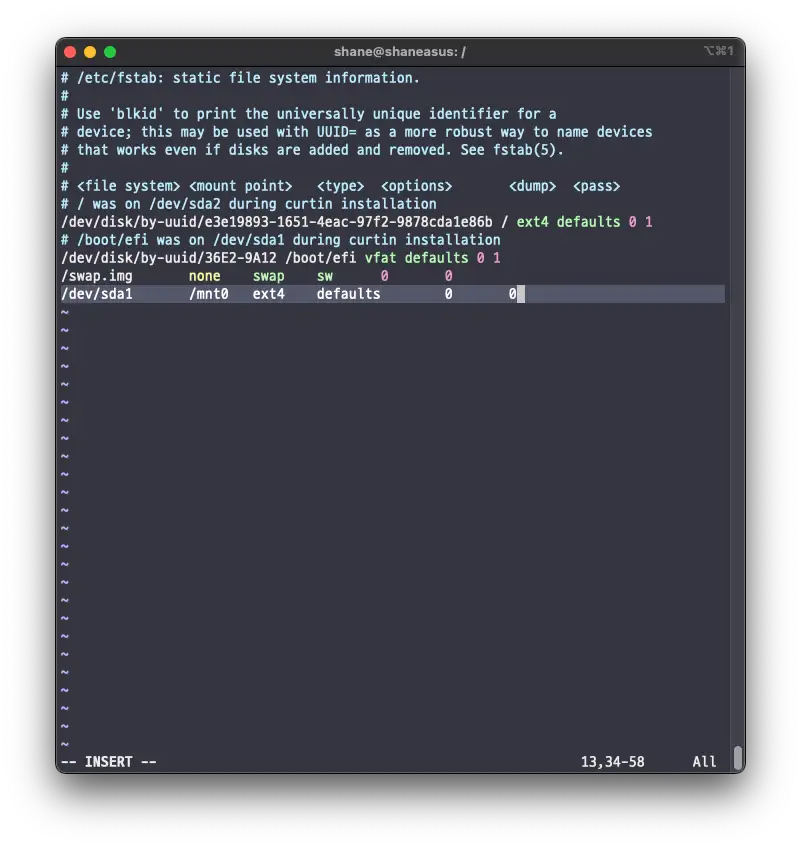
Task: Click '/dev/sda1' on the highlighted line
Action: point(97,294)
